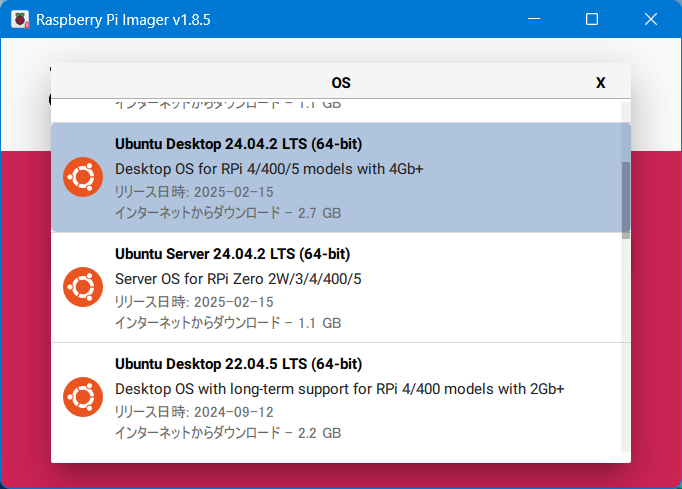Screen dimensions: 682x489
Task: Click the OS dialog header title
Action: (341, 83)
